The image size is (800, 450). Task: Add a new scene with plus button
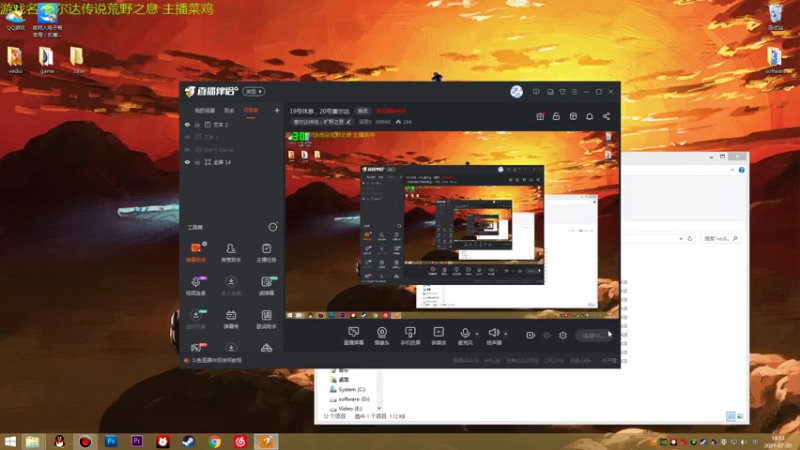pyautogui.click(x=277, y=110)
